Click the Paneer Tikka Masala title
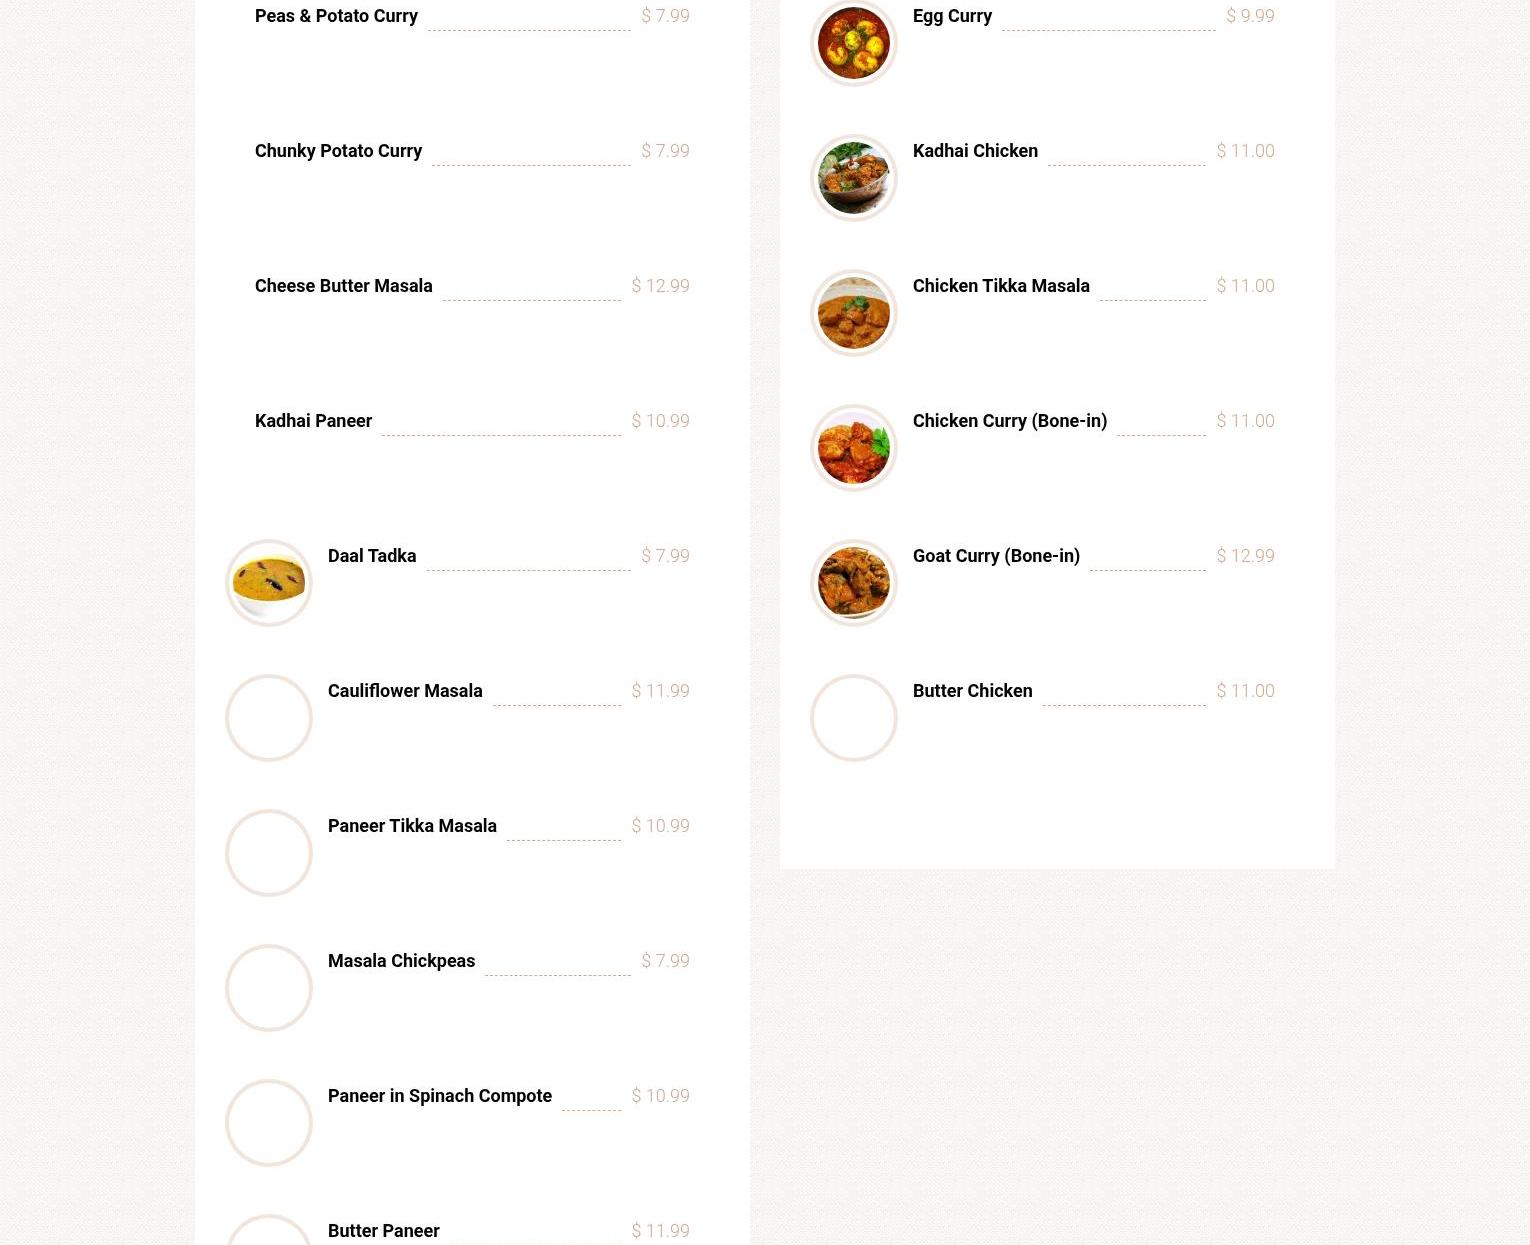The height and width of the screenshot is (1245, 1530). (x=412, y=826)
